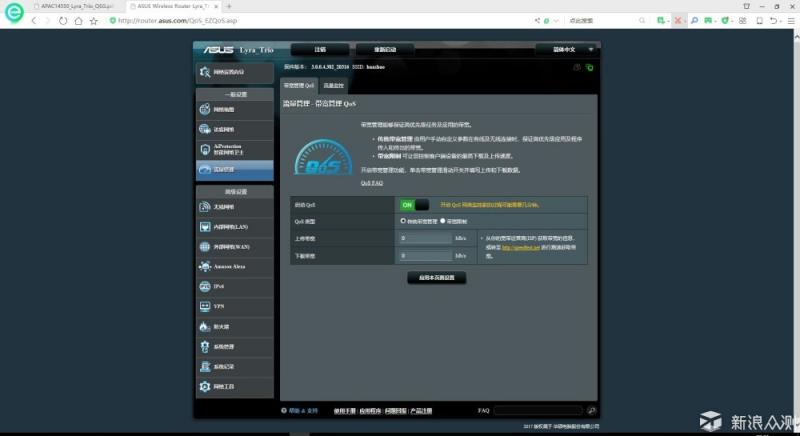Select the Traditional QoS radio button

tap(403, 221)
